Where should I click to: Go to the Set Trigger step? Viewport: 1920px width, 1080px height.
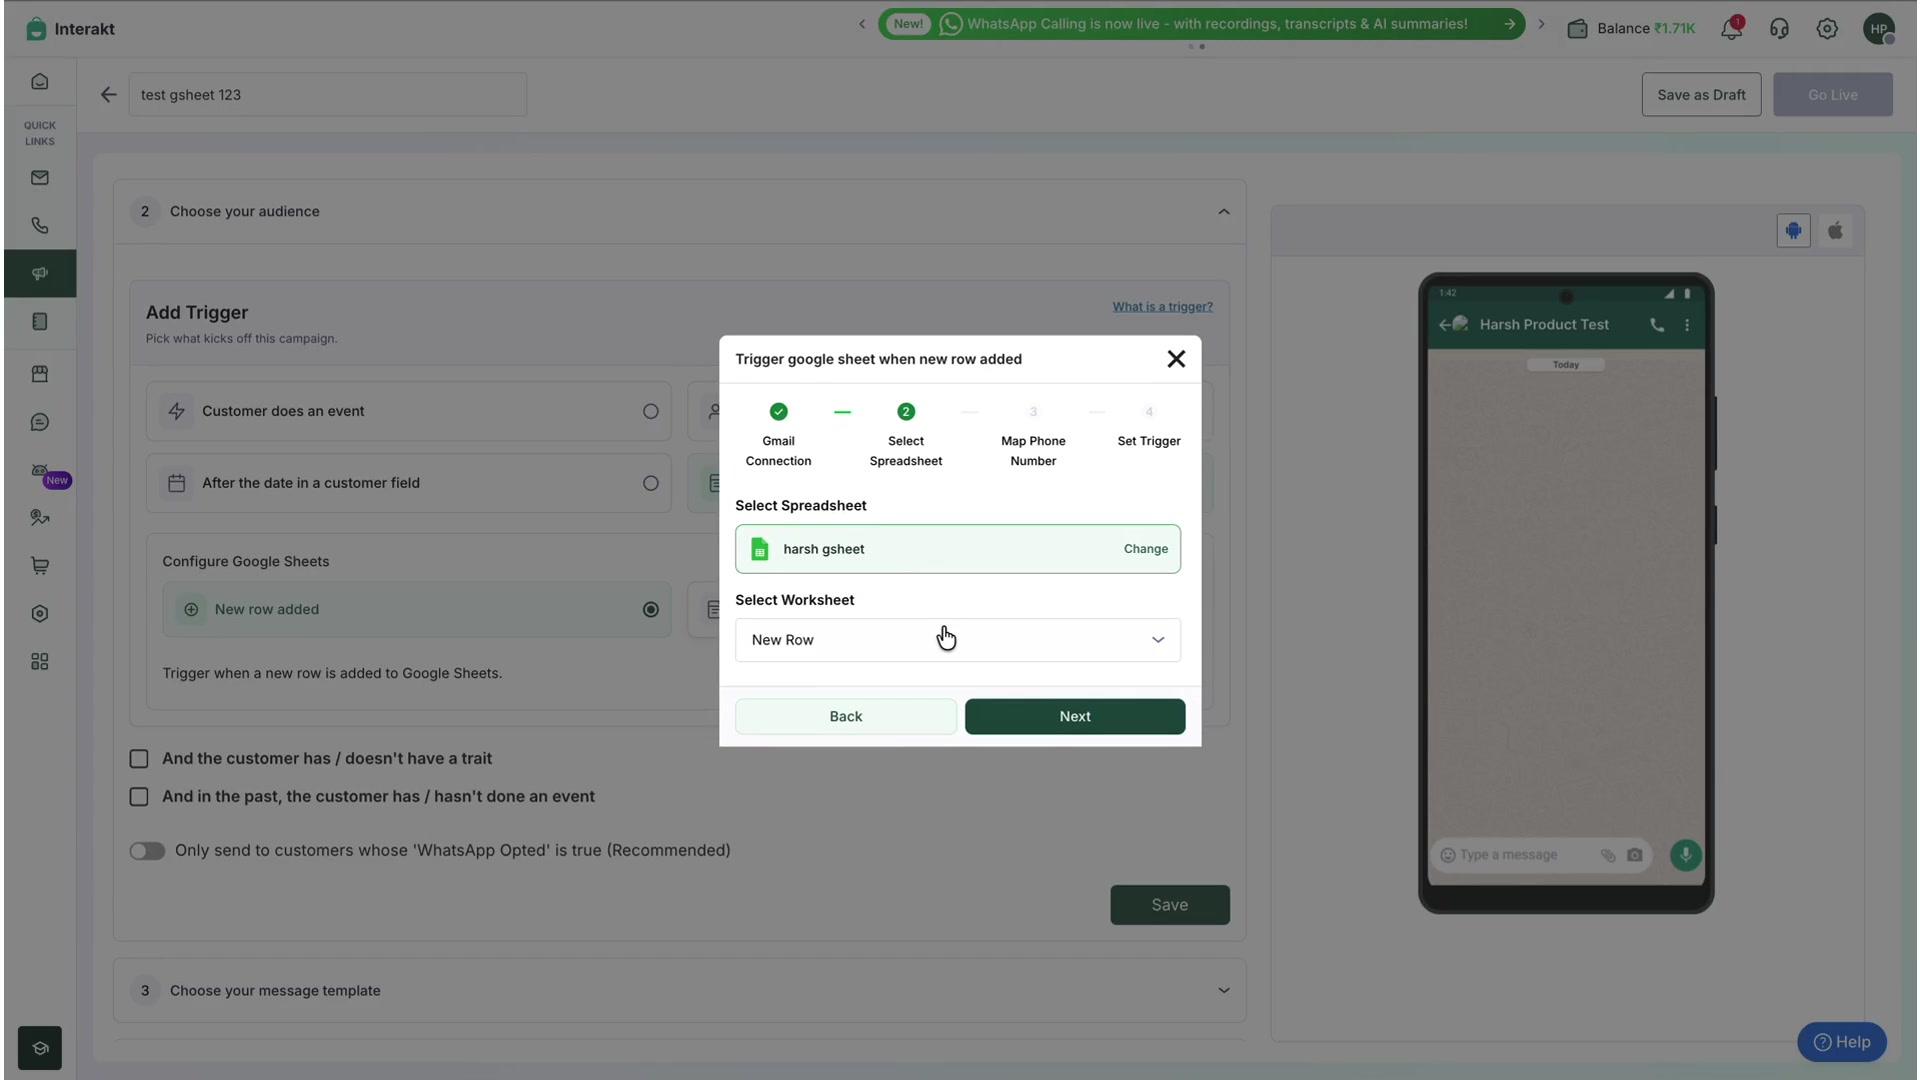[1149, 427]
